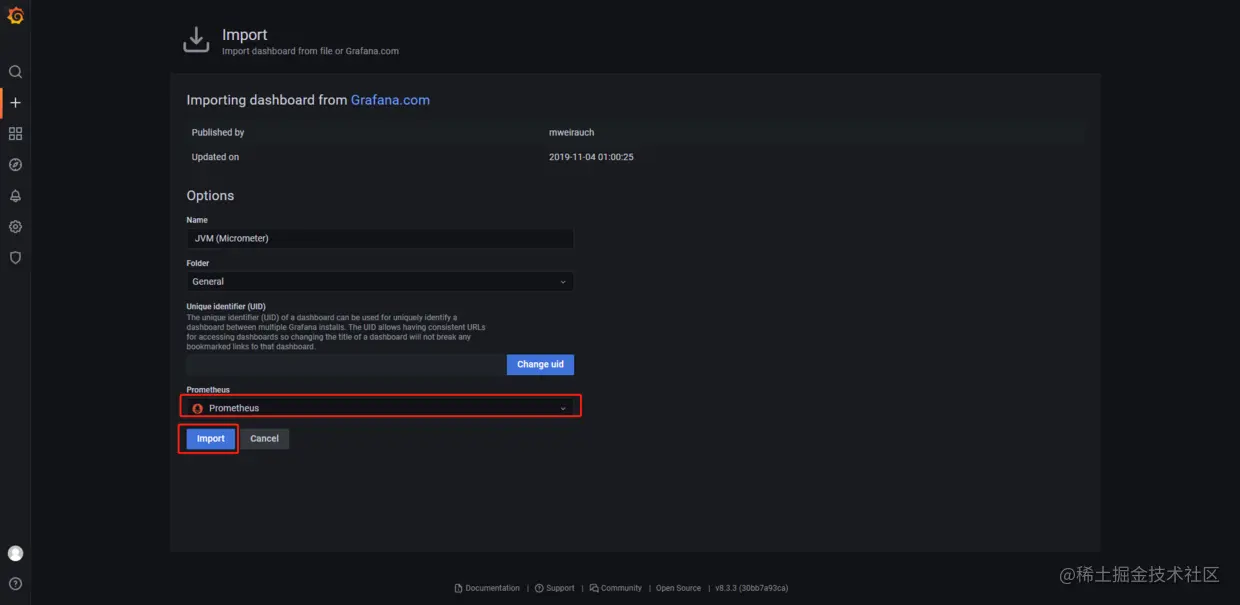
Task: Open the Dashboards grid icon
Action: 15,134
